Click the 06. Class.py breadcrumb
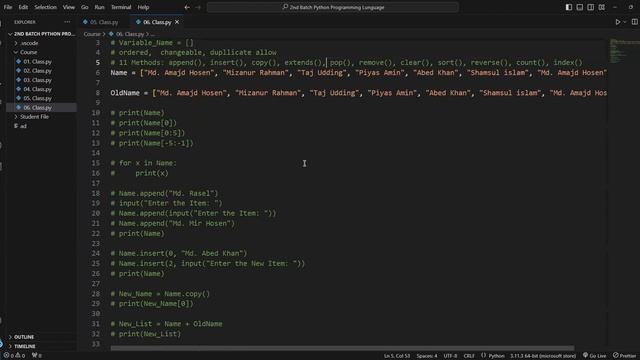The width and height of the screenshot is (640, 360). tap(130, 34)
